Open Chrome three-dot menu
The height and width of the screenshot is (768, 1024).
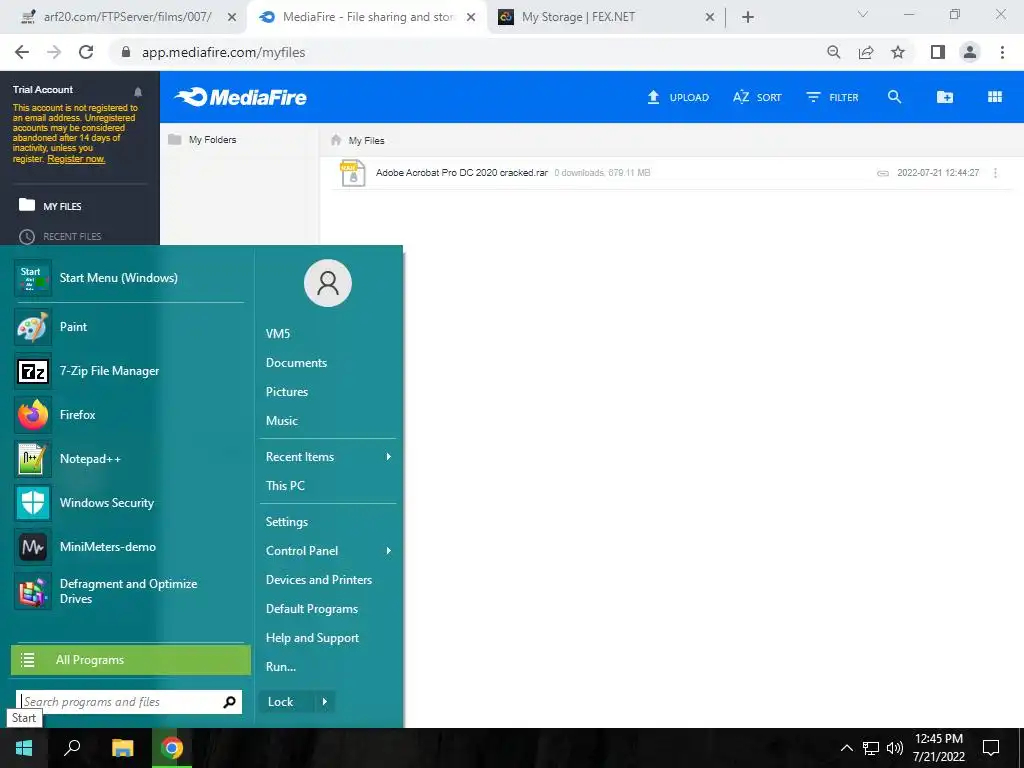tap(1002, 52)
